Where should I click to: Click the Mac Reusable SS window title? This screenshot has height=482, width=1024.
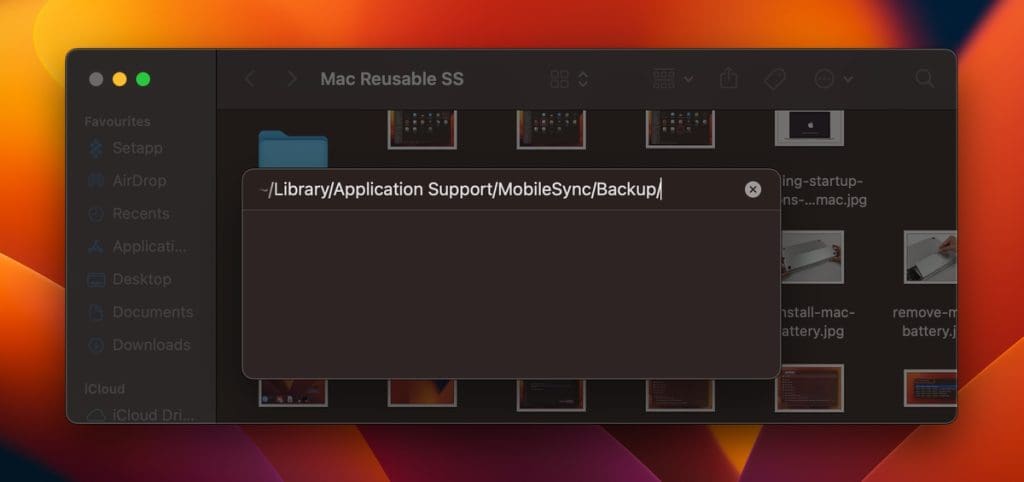pos(392,79)
